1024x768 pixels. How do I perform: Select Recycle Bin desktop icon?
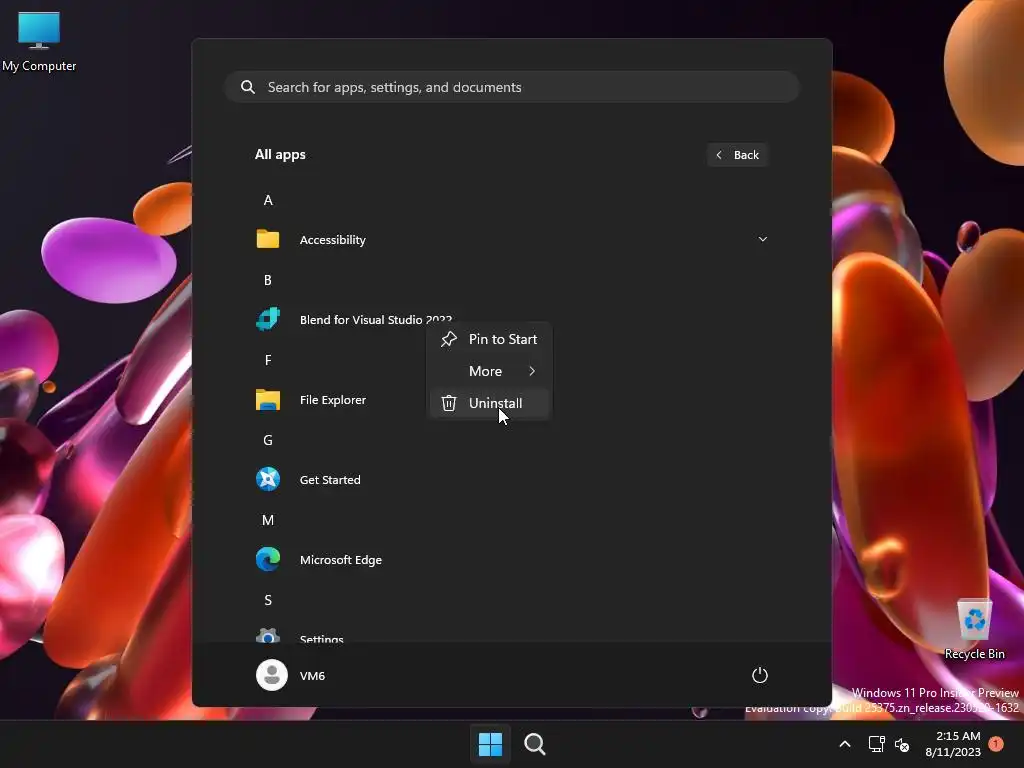(974, 629)
